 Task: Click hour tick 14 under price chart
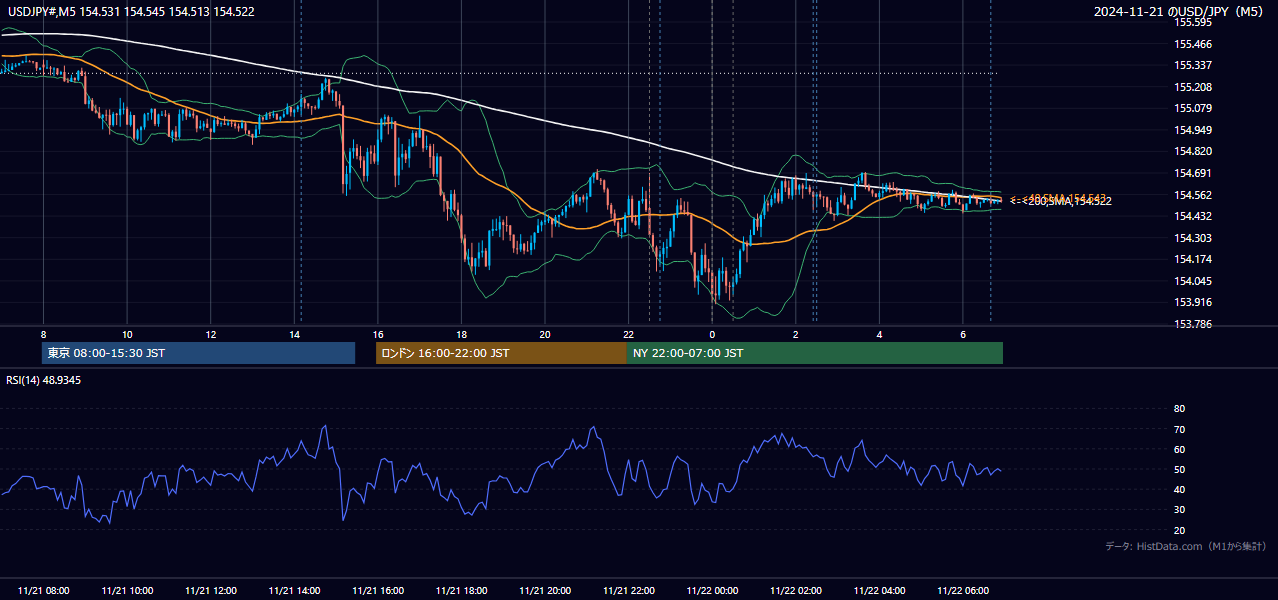click(x=294, y=334)
